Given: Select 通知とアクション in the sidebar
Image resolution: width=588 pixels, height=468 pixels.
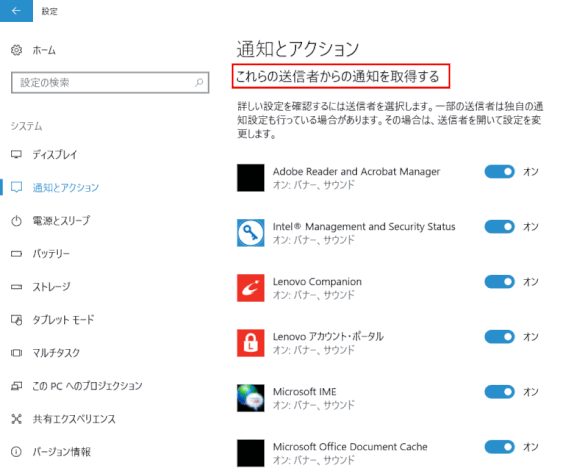Looking at the screenshot, I should [x=66, y=188].
